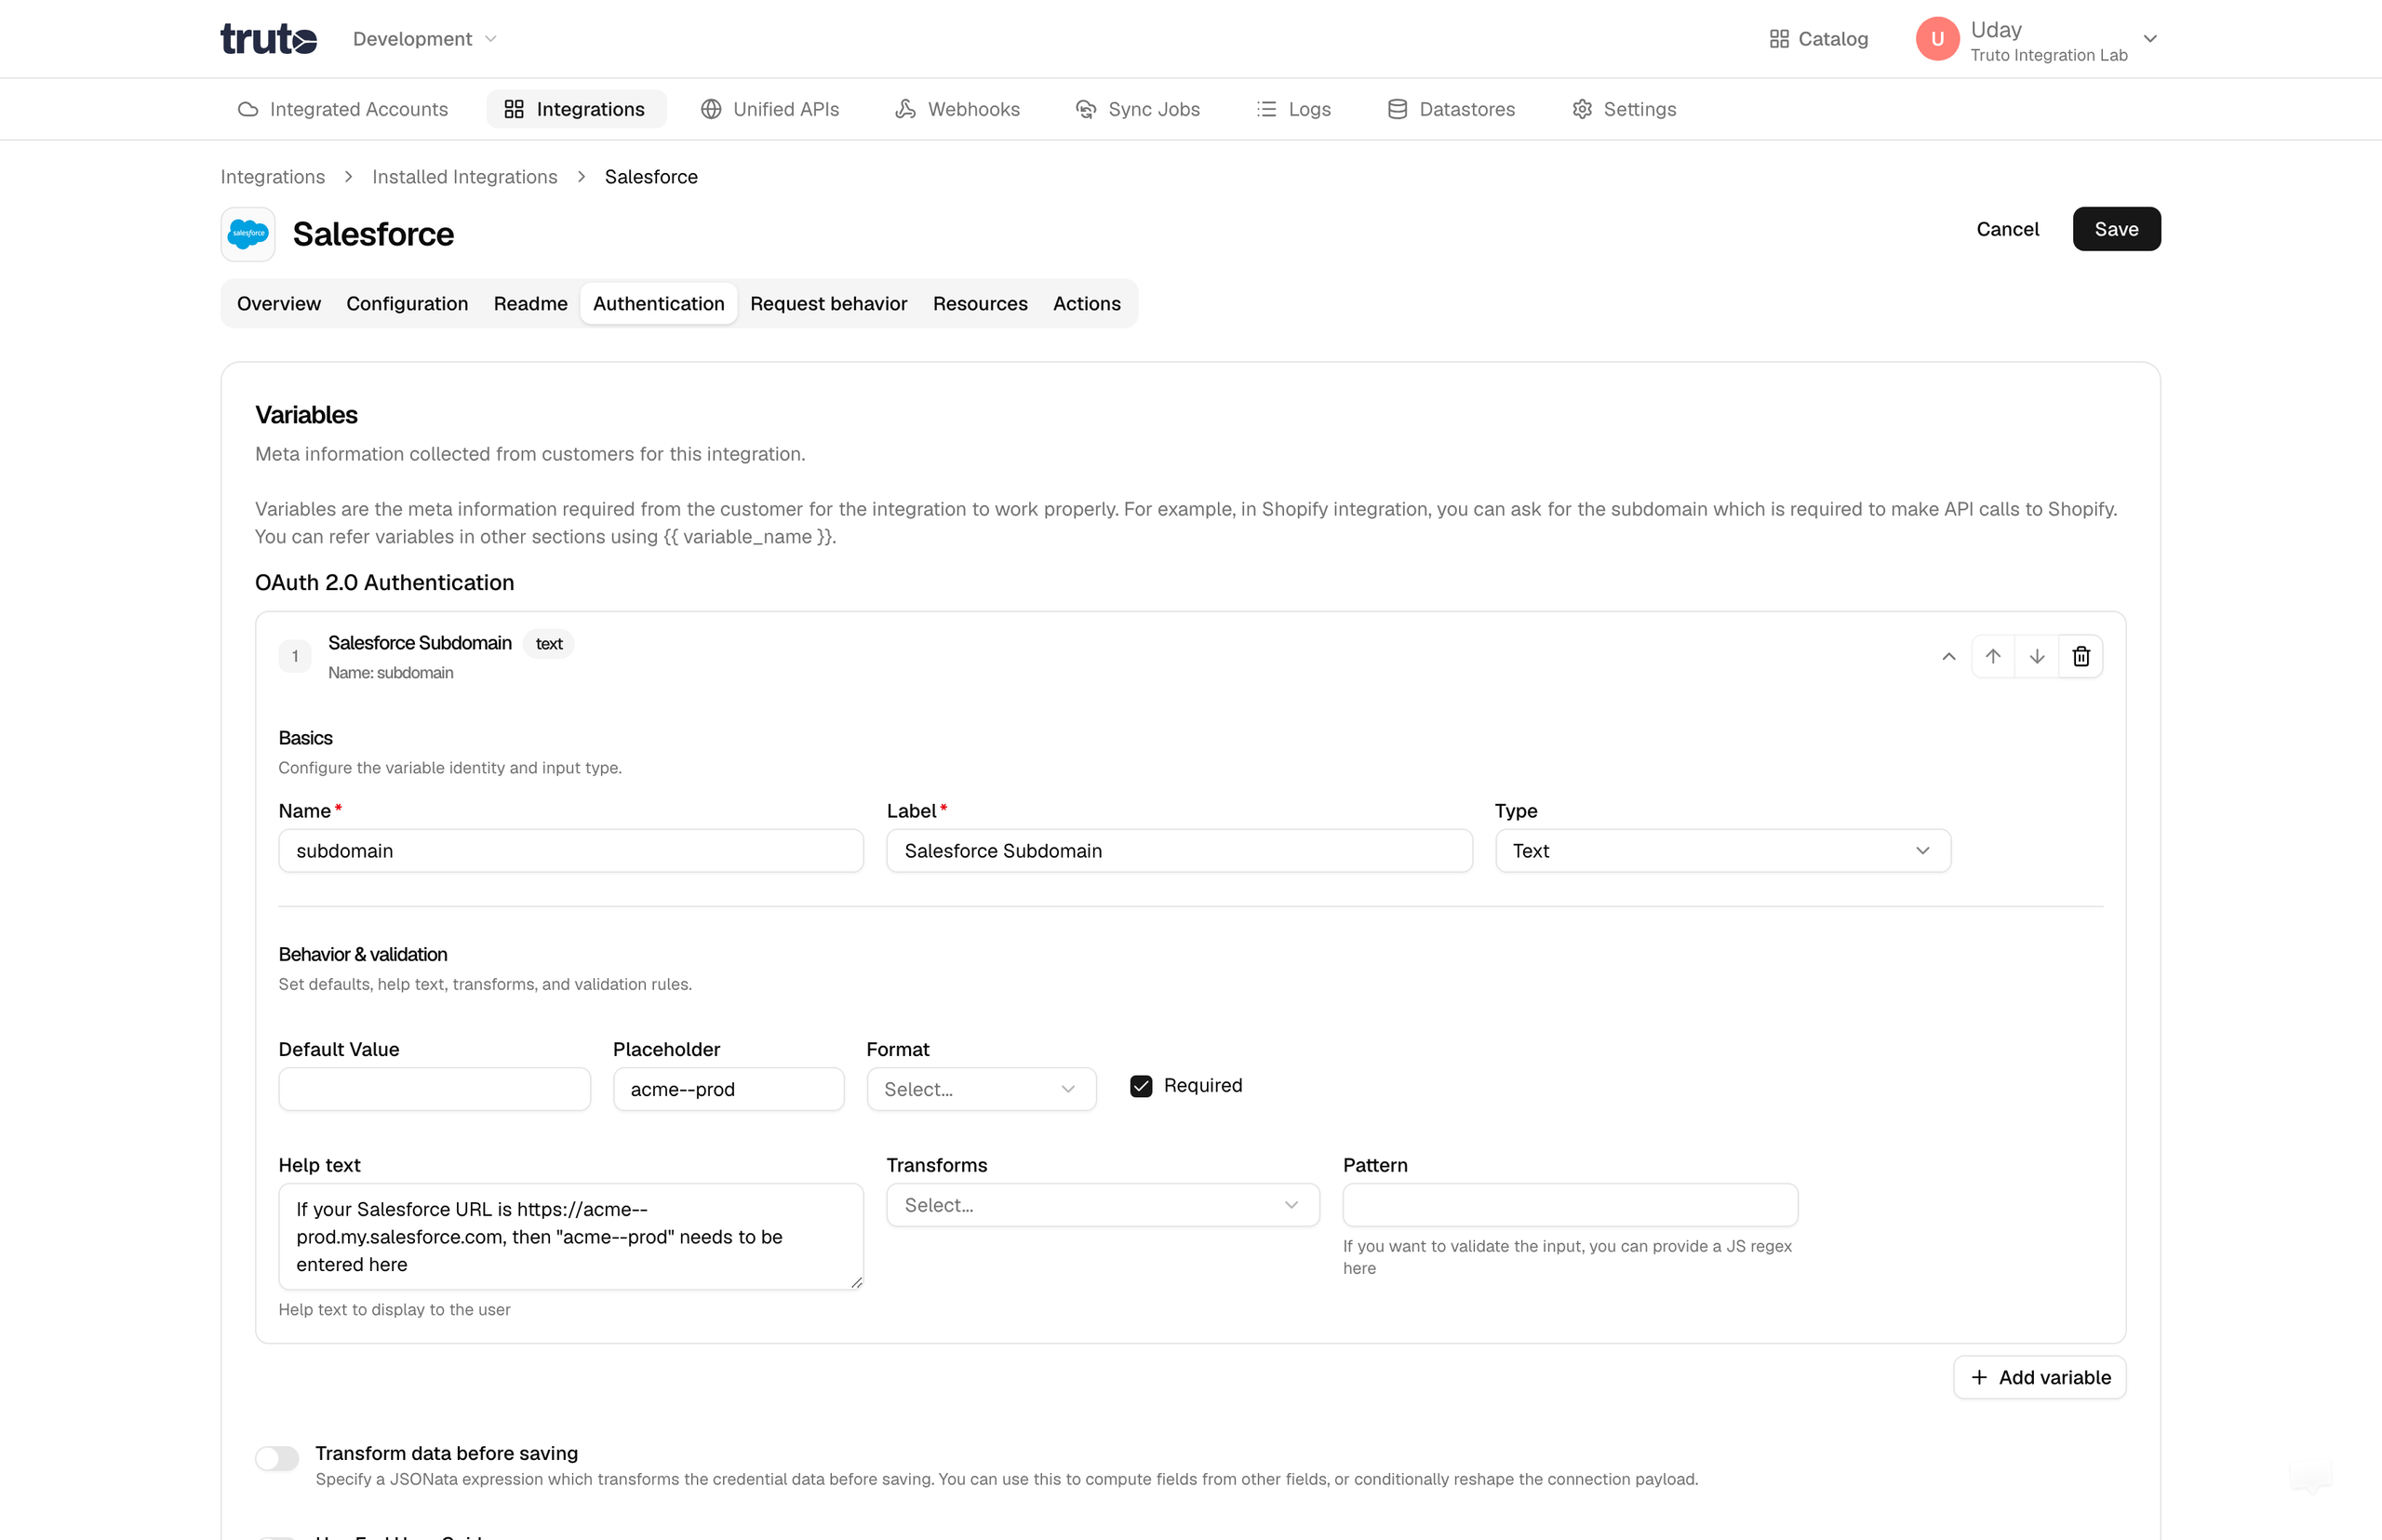The width and height of the screenshot is (2382, 1540).
Task: Enable Transform data before saving toggle
Action: 277,1458
